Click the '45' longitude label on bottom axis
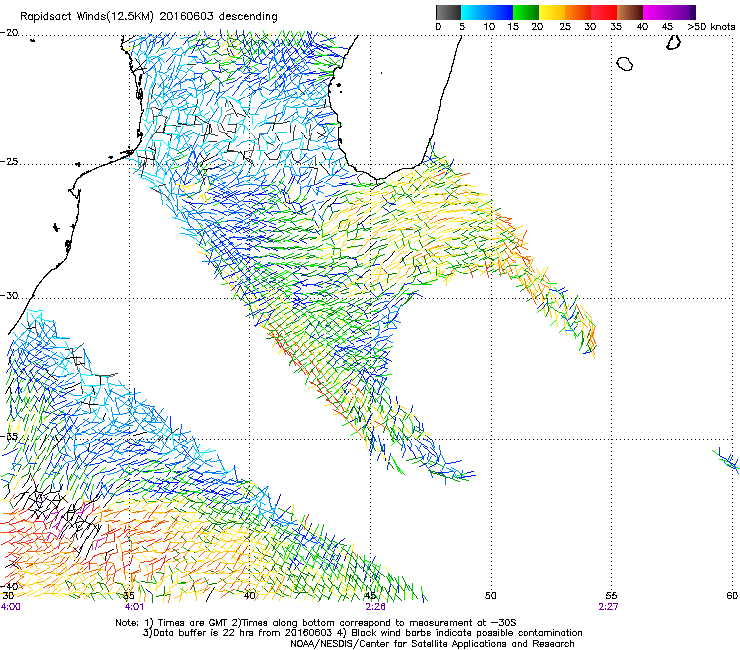This screenshot has width=740, height=650. pyautogui.click(x=370, y=596)
